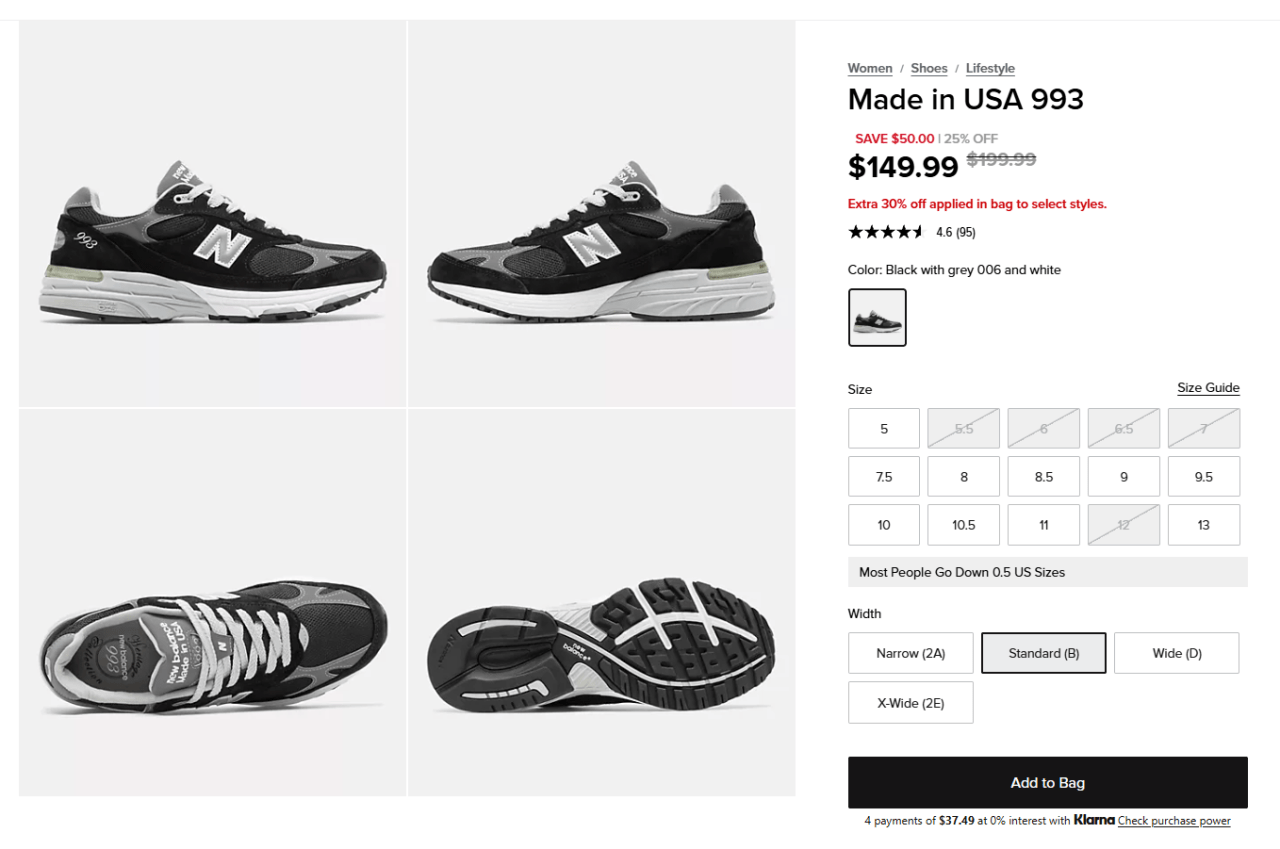
Task: Choose size 7.5
Action: pos(884,476)
